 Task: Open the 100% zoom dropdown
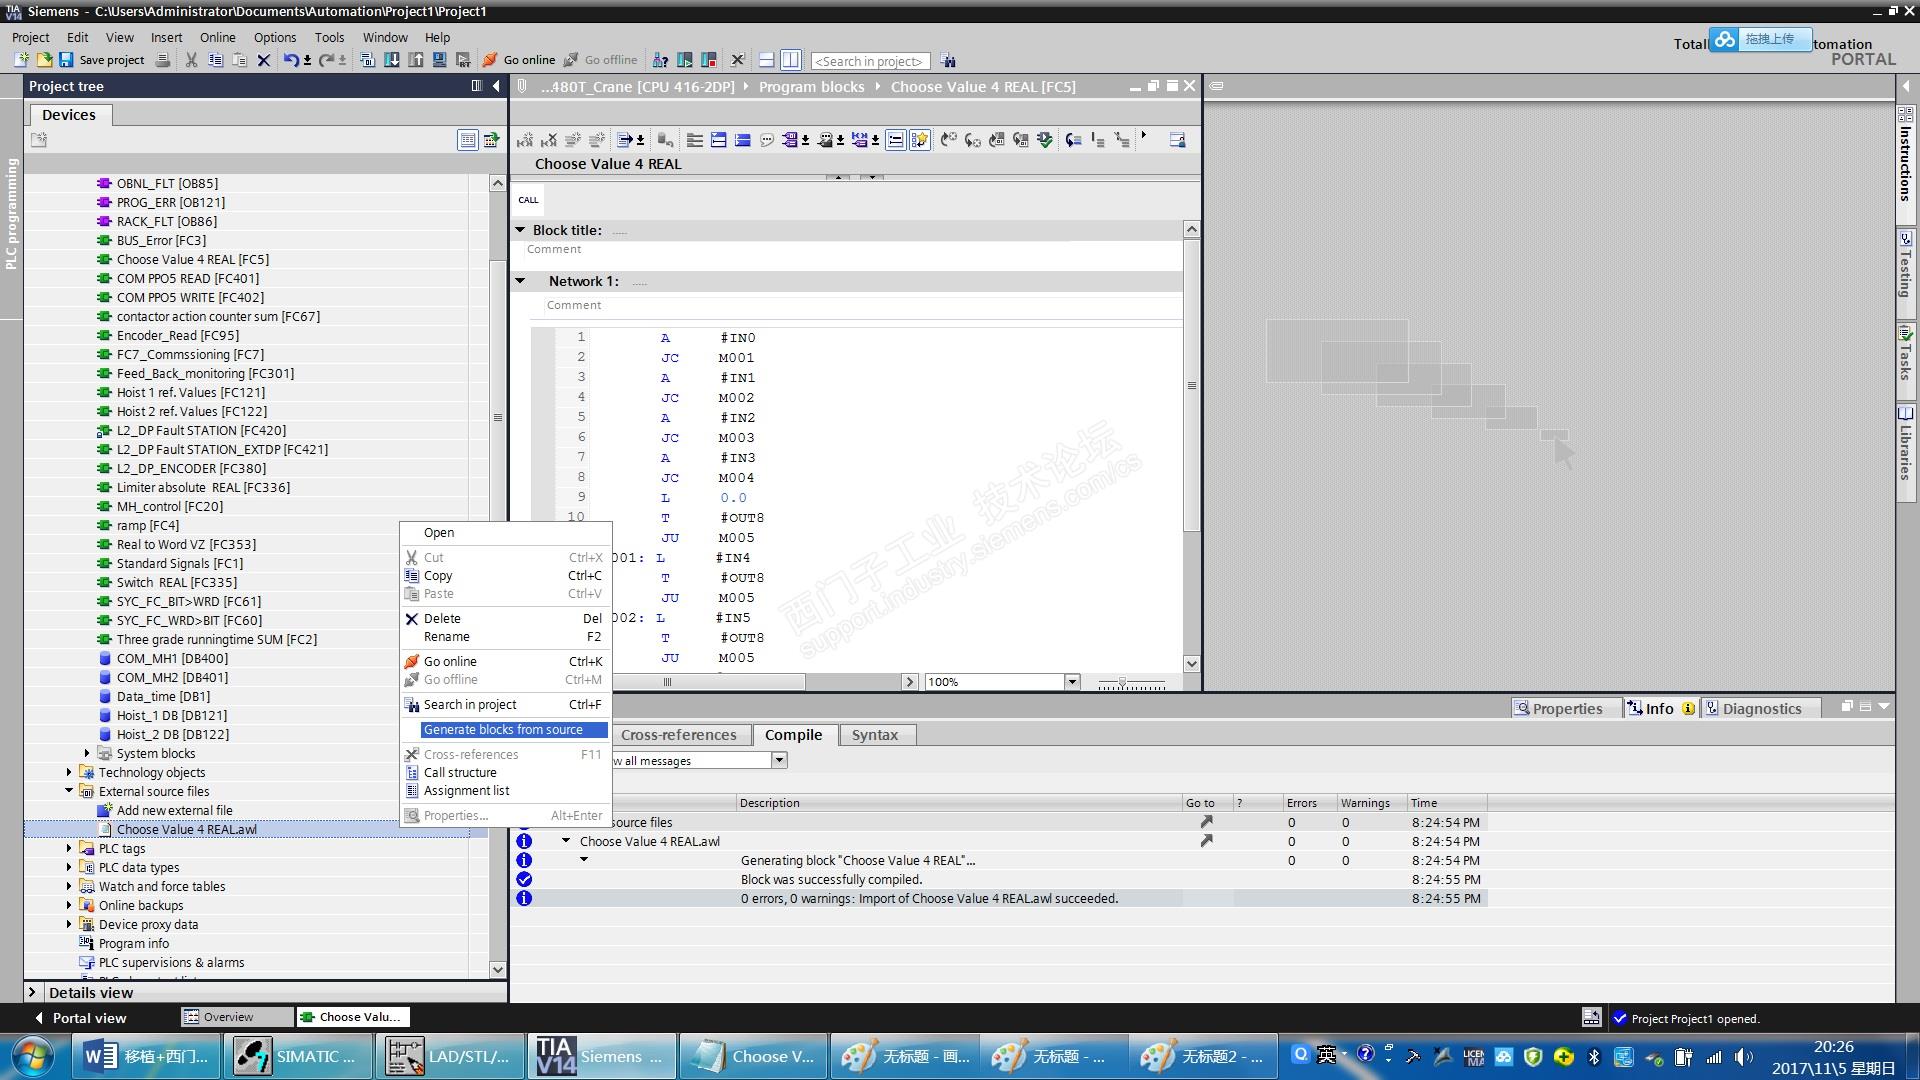coord(1072,682)
